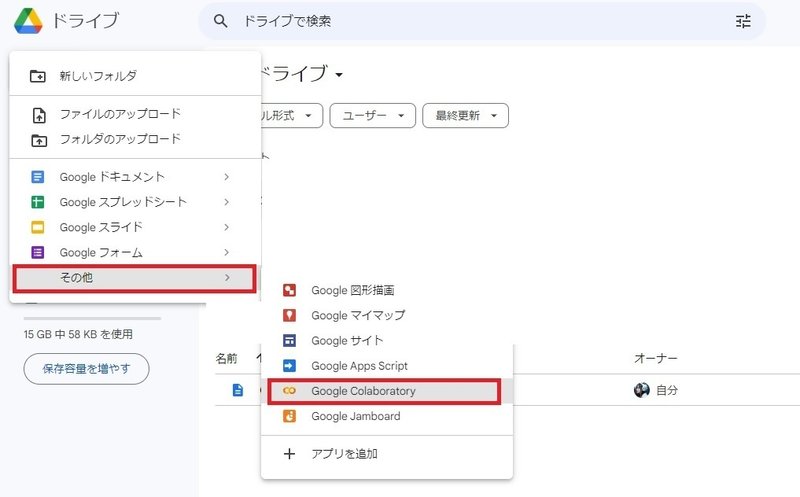This screenshot has height=497, width=800.
Task: Click the storage usage progress bar
Action: (92, 318)
